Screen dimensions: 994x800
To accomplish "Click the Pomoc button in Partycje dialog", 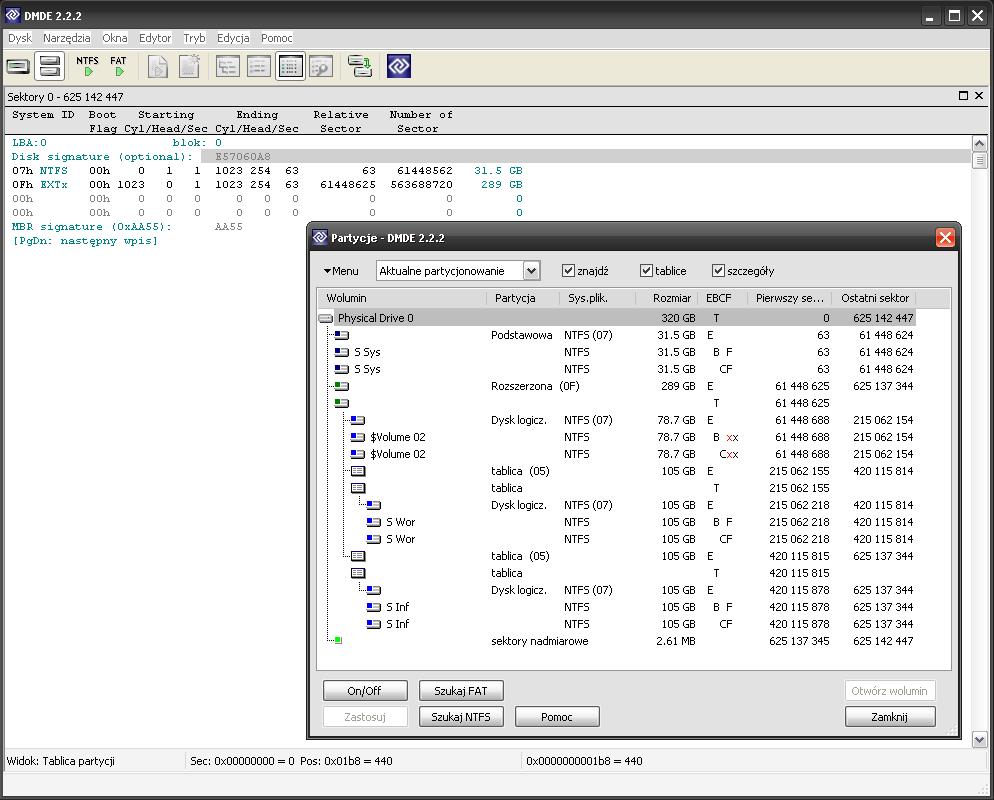I will coord(557,717).
